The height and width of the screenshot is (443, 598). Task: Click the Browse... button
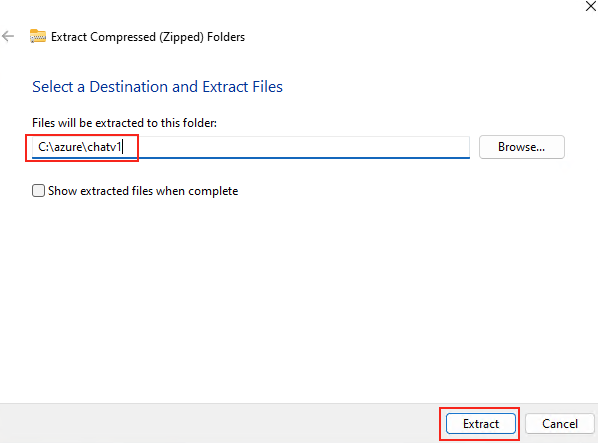tap(521, 147)
